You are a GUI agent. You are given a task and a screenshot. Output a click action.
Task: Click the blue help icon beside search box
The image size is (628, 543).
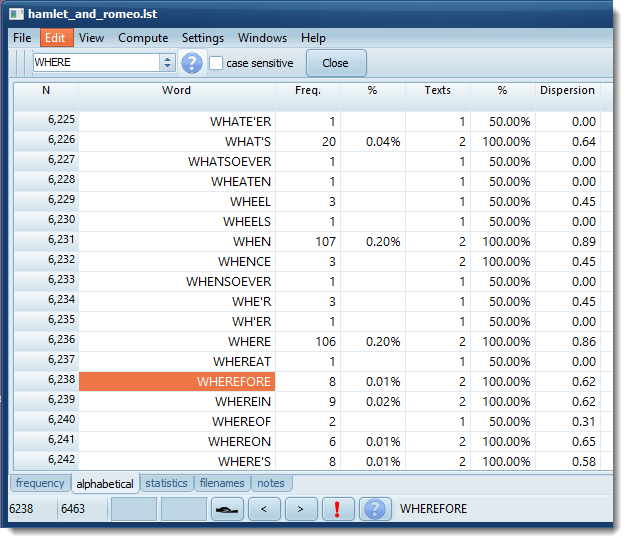pos(192,63)
